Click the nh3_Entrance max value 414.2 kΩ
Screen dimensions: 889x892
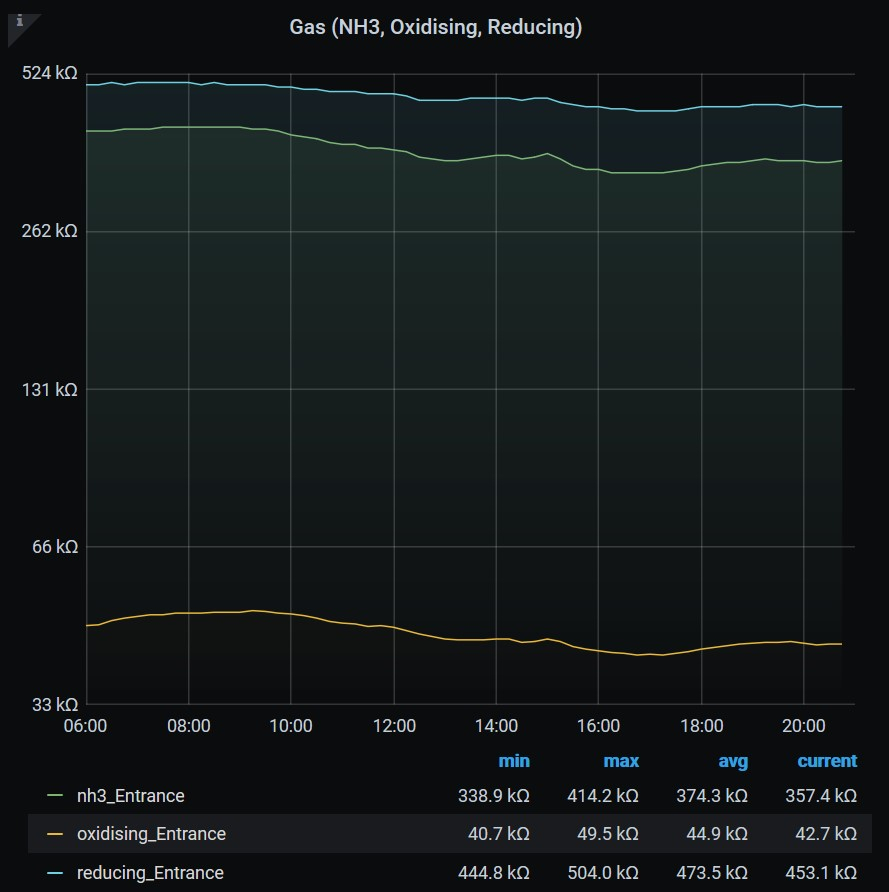601,796
